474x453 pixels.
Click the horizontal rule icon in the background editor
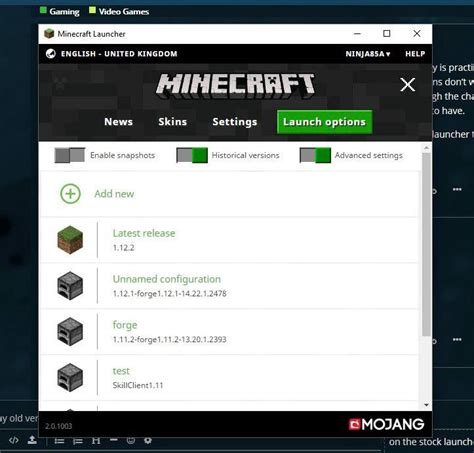114,440
